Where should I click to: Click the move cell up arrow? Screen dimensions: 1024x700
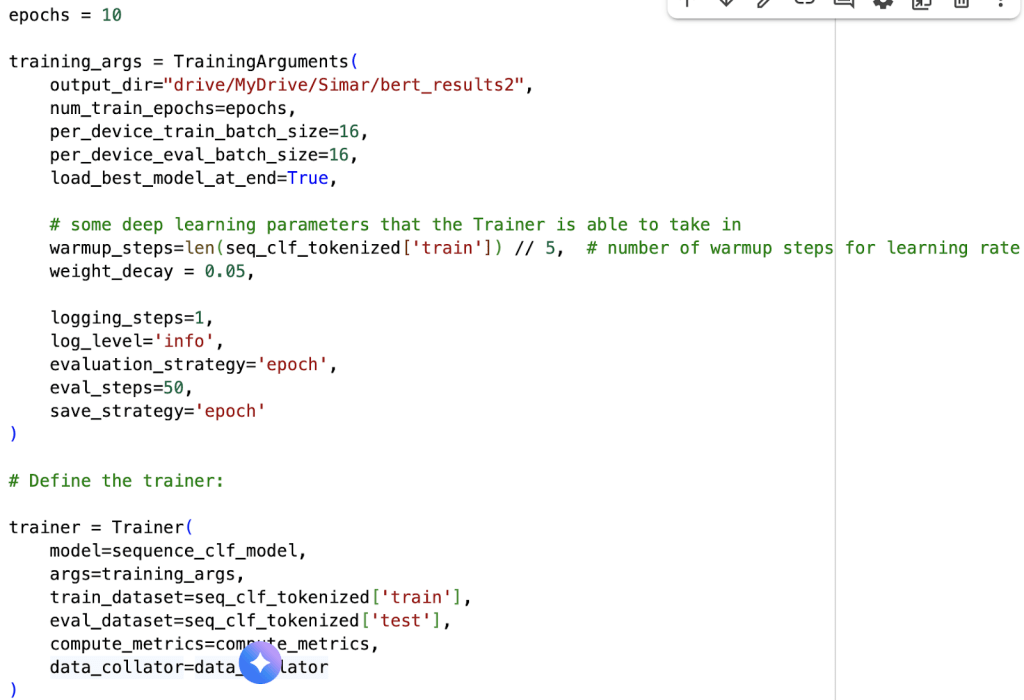click(687, 3)
